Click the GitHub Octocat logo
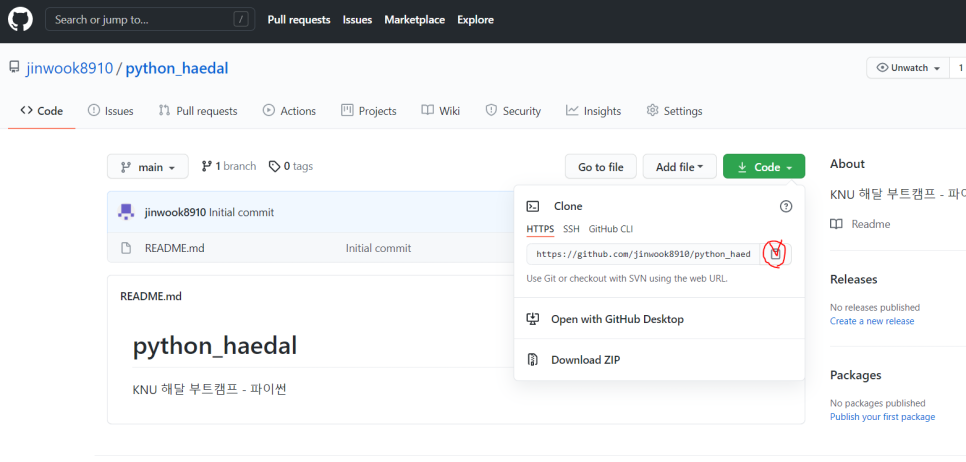Image resolution: width=966 pixels, height=462 pixels. click(21, 20)
